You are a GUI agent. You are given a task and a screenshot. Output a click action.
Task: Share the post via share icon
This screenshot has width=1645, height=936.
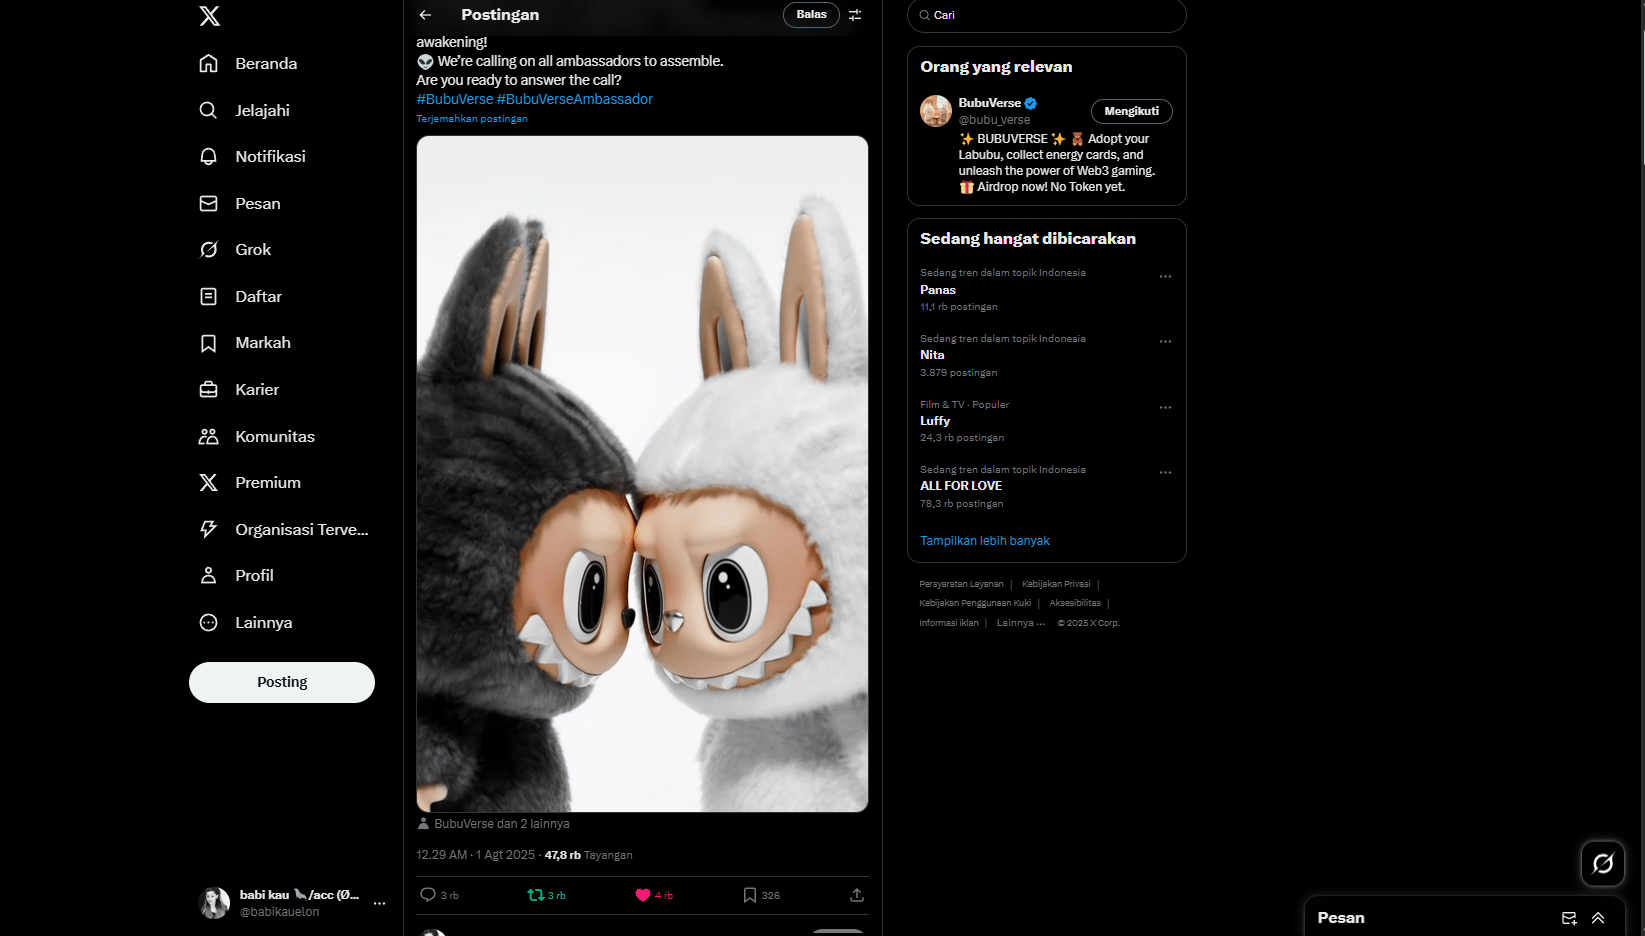click(x=857, y=895)
